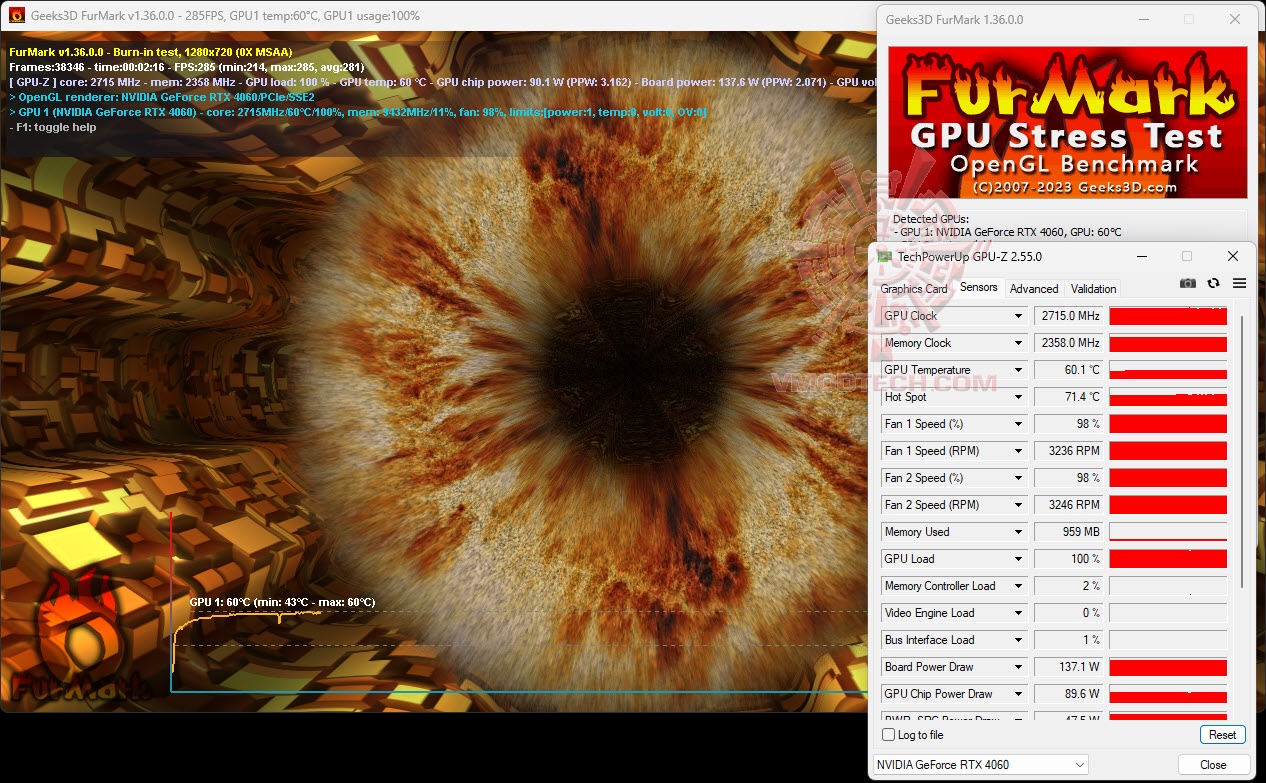Click the GPU-Z refresh icon
This screenshot has width=1266, height=783.
coord(1213,284)
